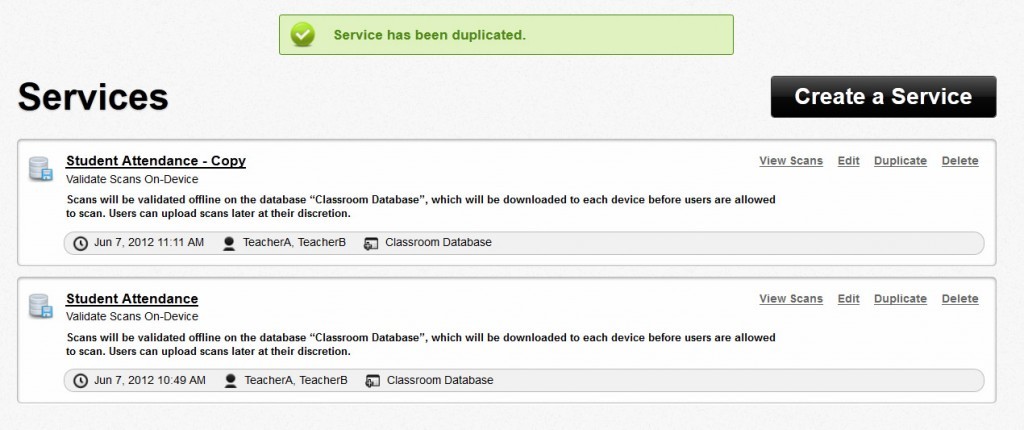Delete the original Student Attendance service
1024x430 pixels.
[960, 299]
